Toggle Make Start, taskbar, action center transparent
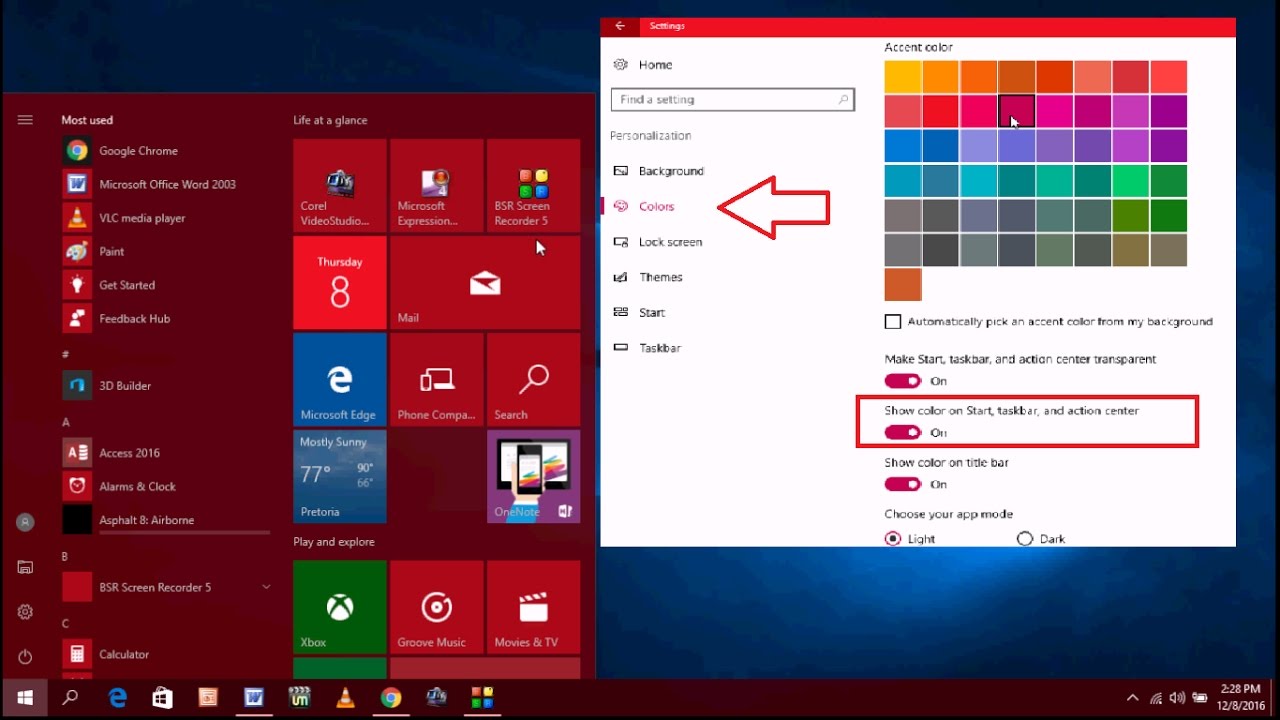This screenshot has width=1280, height=720. coord(902,381)
